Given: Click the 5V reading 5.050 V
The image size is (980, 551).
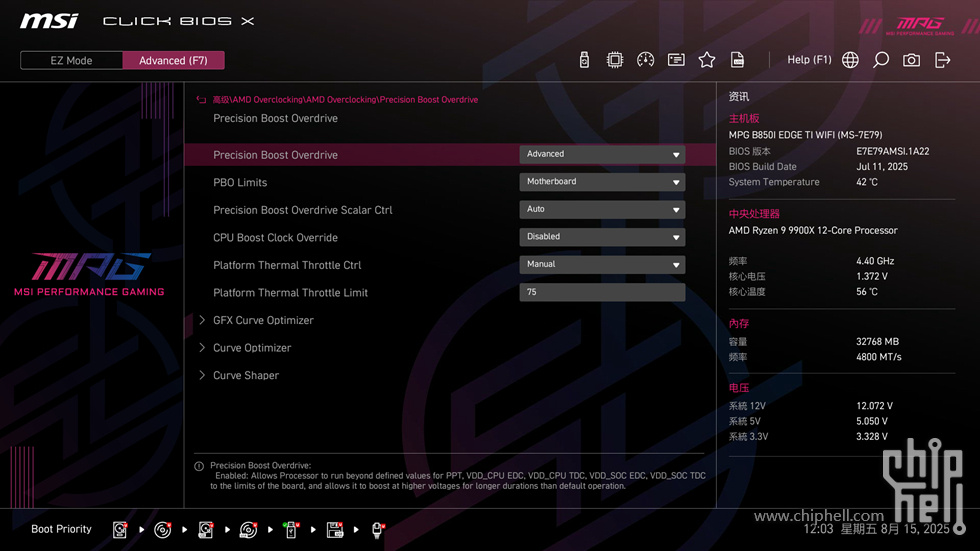Looking at the screenshot, I should (872, 421).
